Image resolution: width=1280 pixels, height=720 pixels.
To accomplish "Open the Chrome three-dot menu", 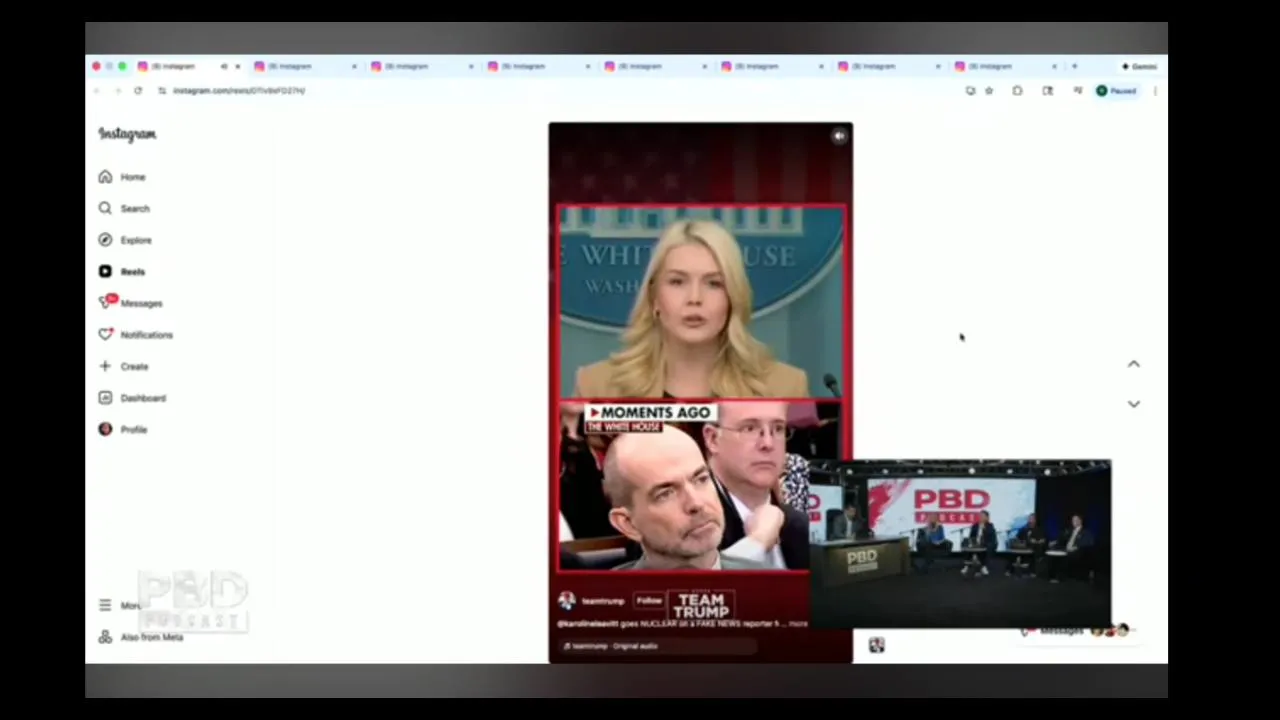I will click(x=1155, y=91).
